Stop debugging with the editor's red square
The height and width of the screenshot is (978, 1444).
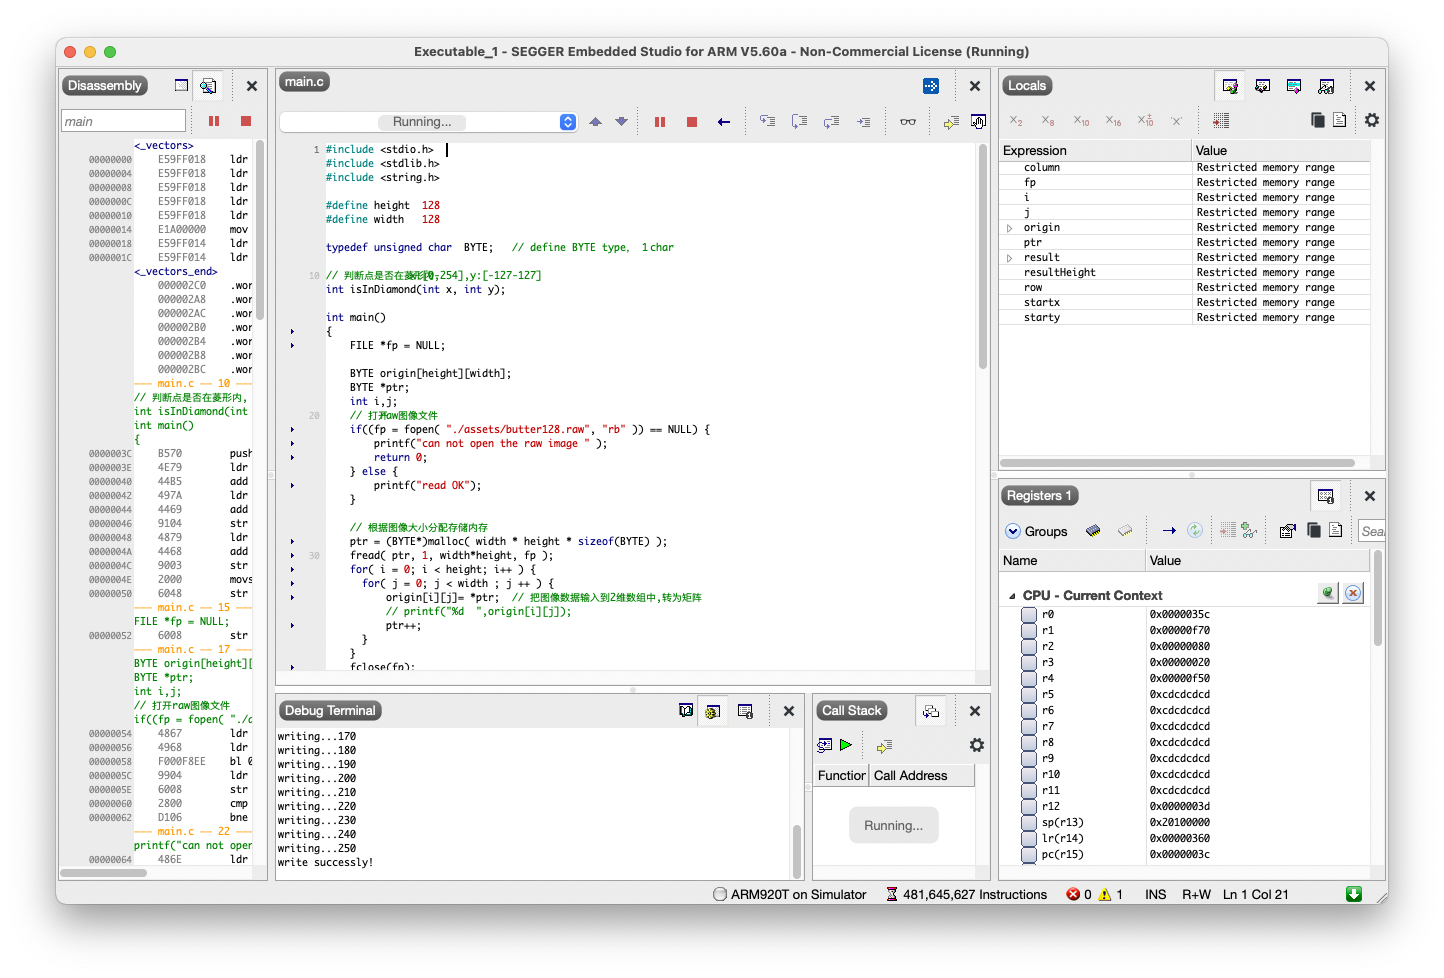691,122
